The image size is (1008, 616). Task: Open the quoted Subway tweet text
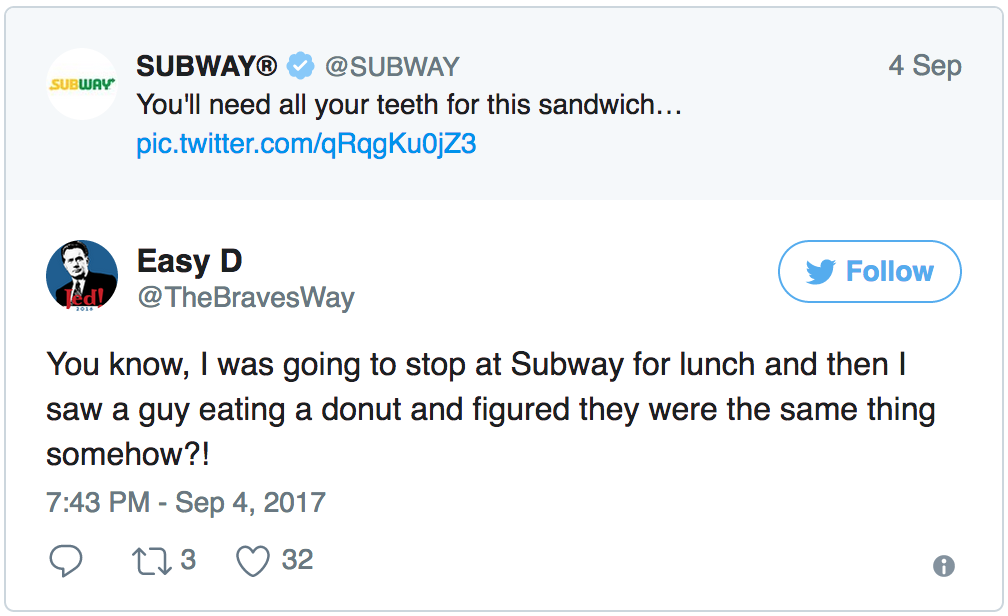click(409, 105)
